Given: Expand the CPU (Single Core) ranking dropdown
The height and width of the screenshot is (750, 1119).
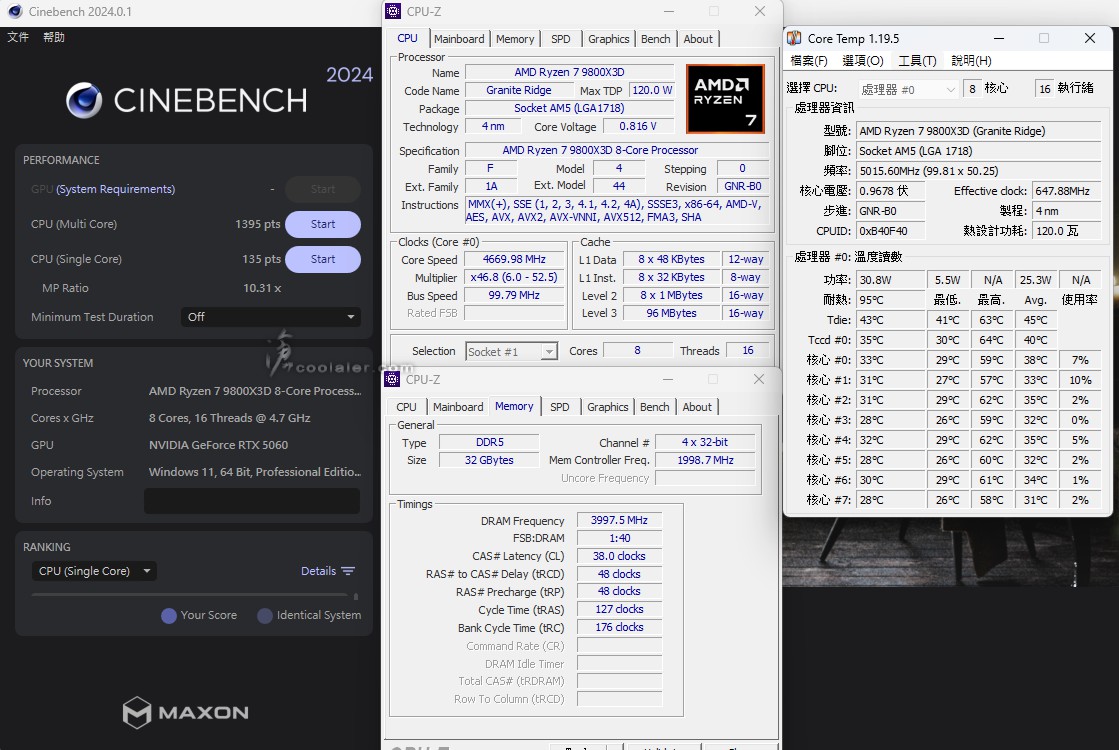Looking at the screenshot, I should coord(94,571).
